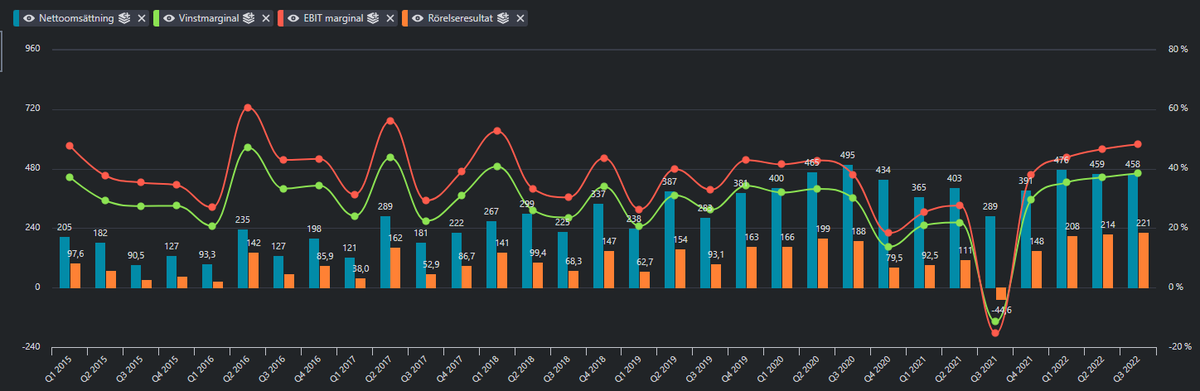Toggle visibility eye of Nettoomsättning series
The width and height of the screenshot is (1200, 391).
point(30,18)
